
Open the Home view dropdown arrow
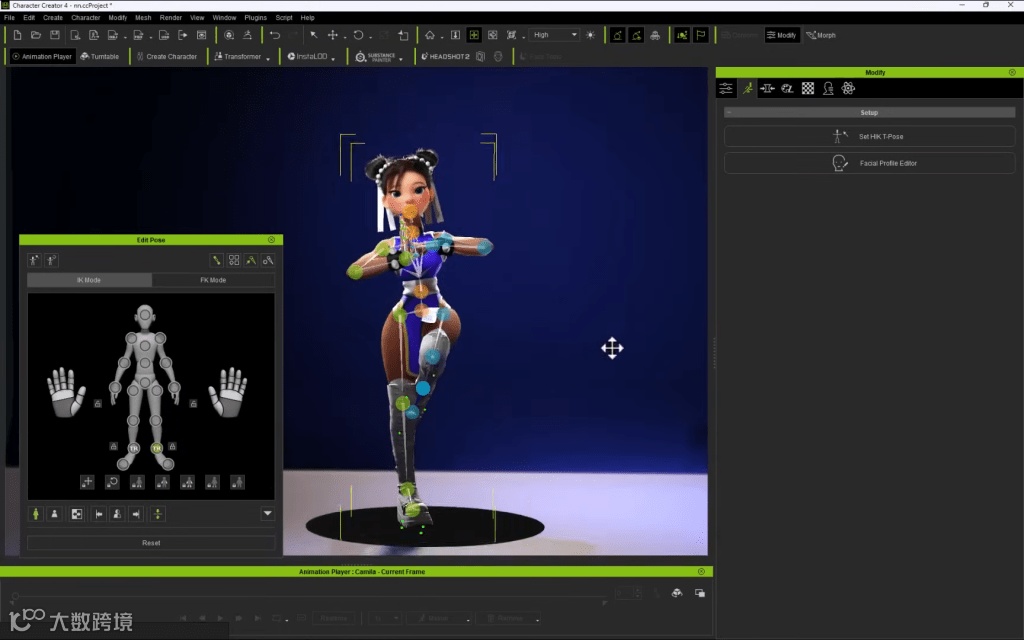coord(441,37)
